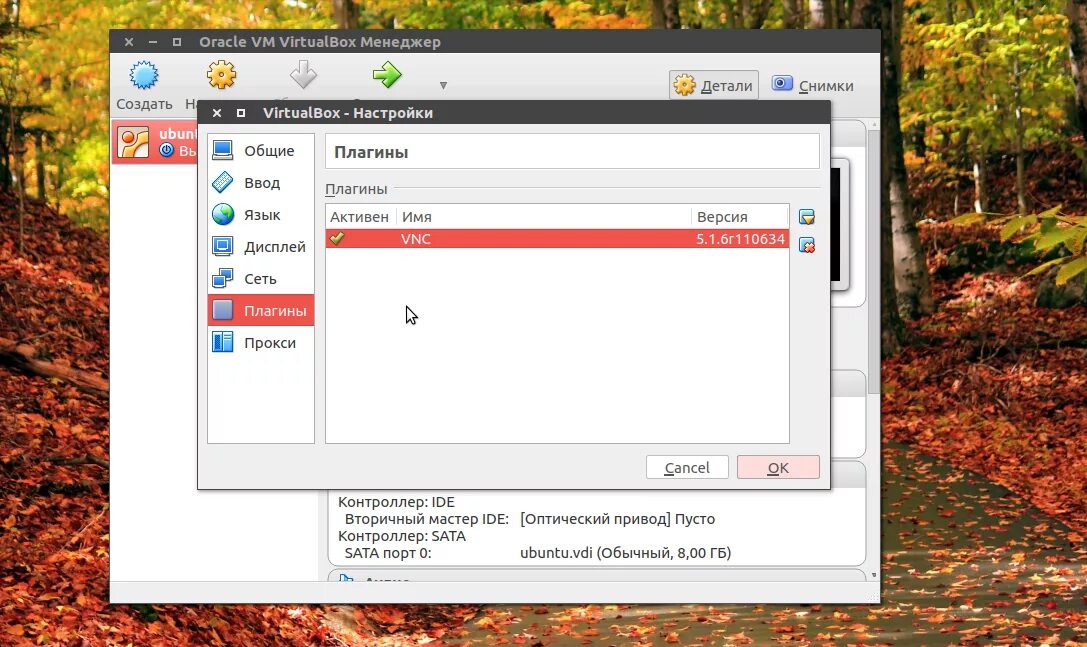Close the VirtualBox Настройки dialog

tap(217, 113)
